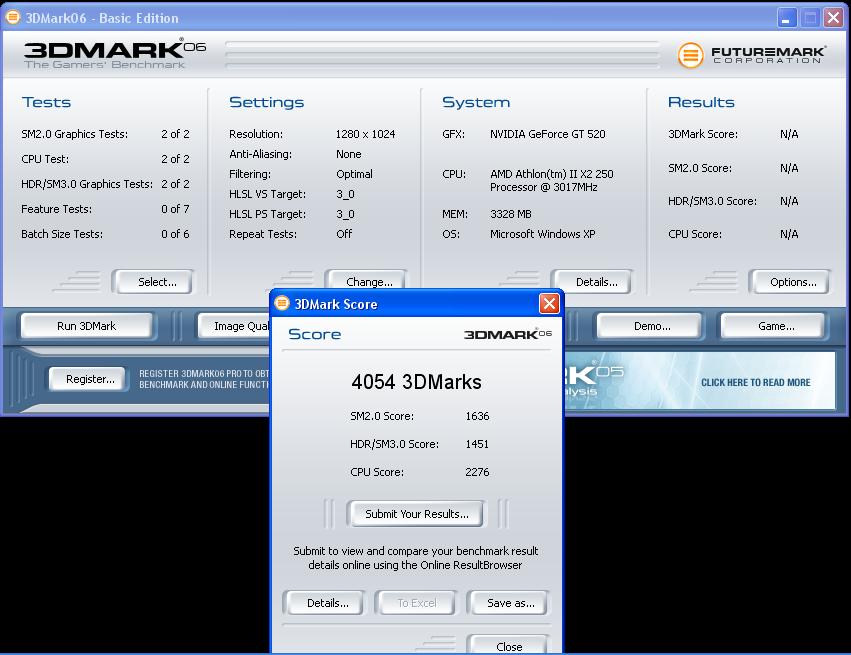Click the Microsoft Windows XP text
This screenshot has width=851, height=655.
542,234
